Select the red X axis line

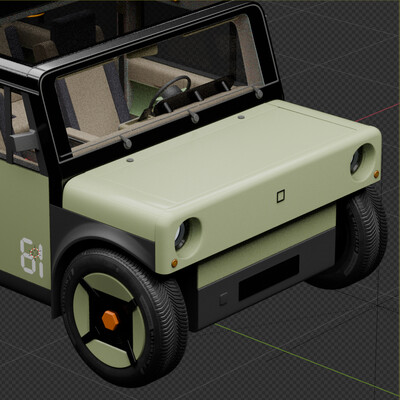click(377, 112)
